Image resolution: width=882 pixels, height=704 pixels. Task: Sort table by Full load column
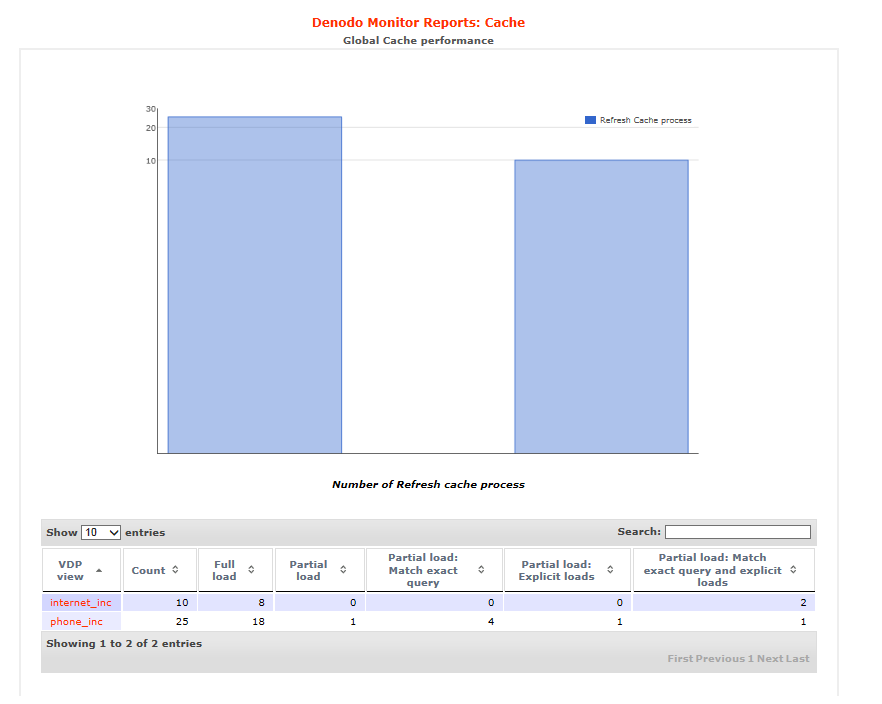click(x=235, y=570)
